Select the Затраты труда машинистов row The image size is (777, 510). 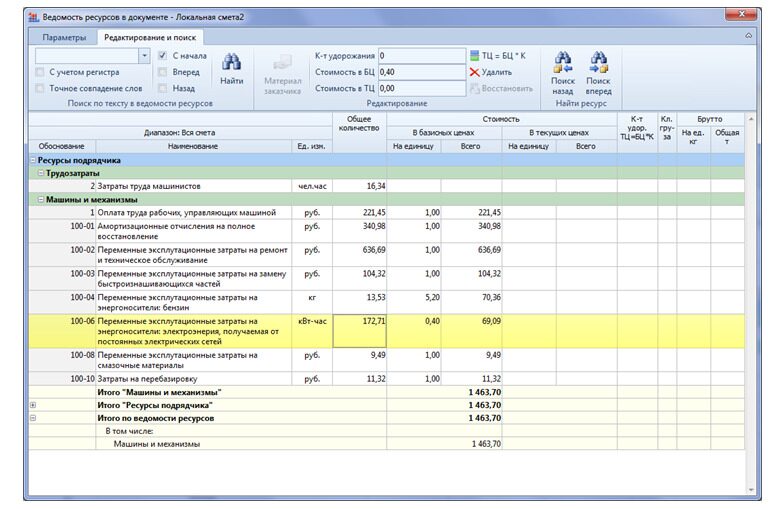tap(387, 186)
